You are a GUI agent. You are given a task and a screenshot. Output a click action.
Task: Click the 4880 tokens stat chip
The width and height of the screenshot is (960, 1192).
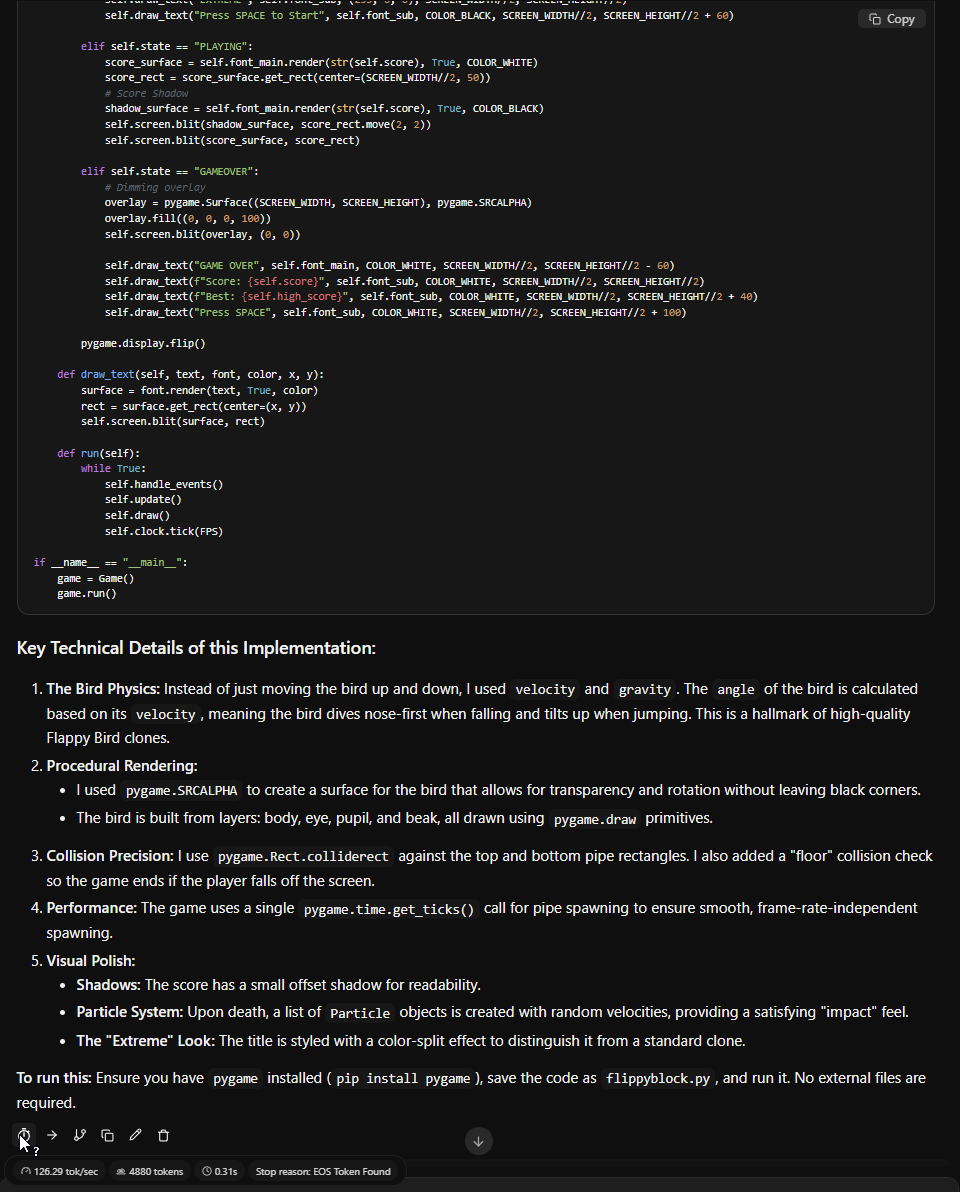pyautogui.click(x=149, y=1171)
